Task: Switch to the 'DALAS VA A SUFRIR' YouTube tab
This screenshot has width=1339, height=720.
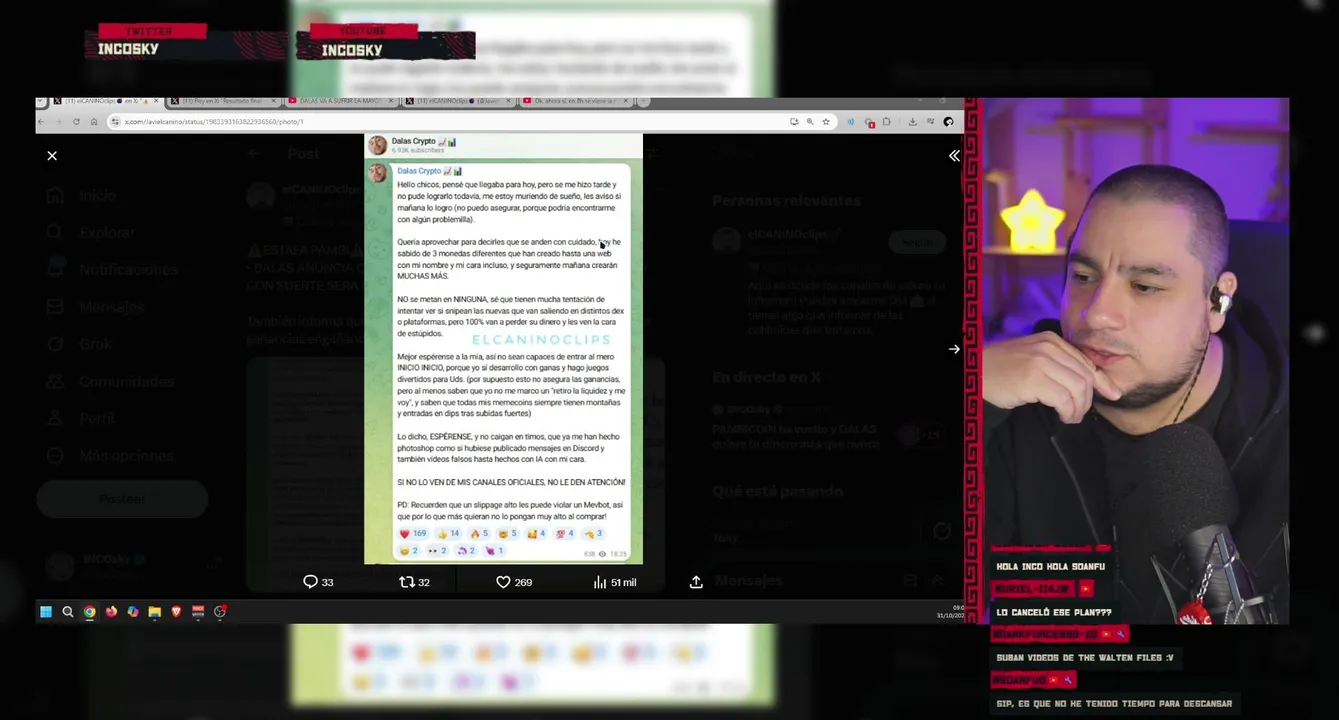Action: 340,101
